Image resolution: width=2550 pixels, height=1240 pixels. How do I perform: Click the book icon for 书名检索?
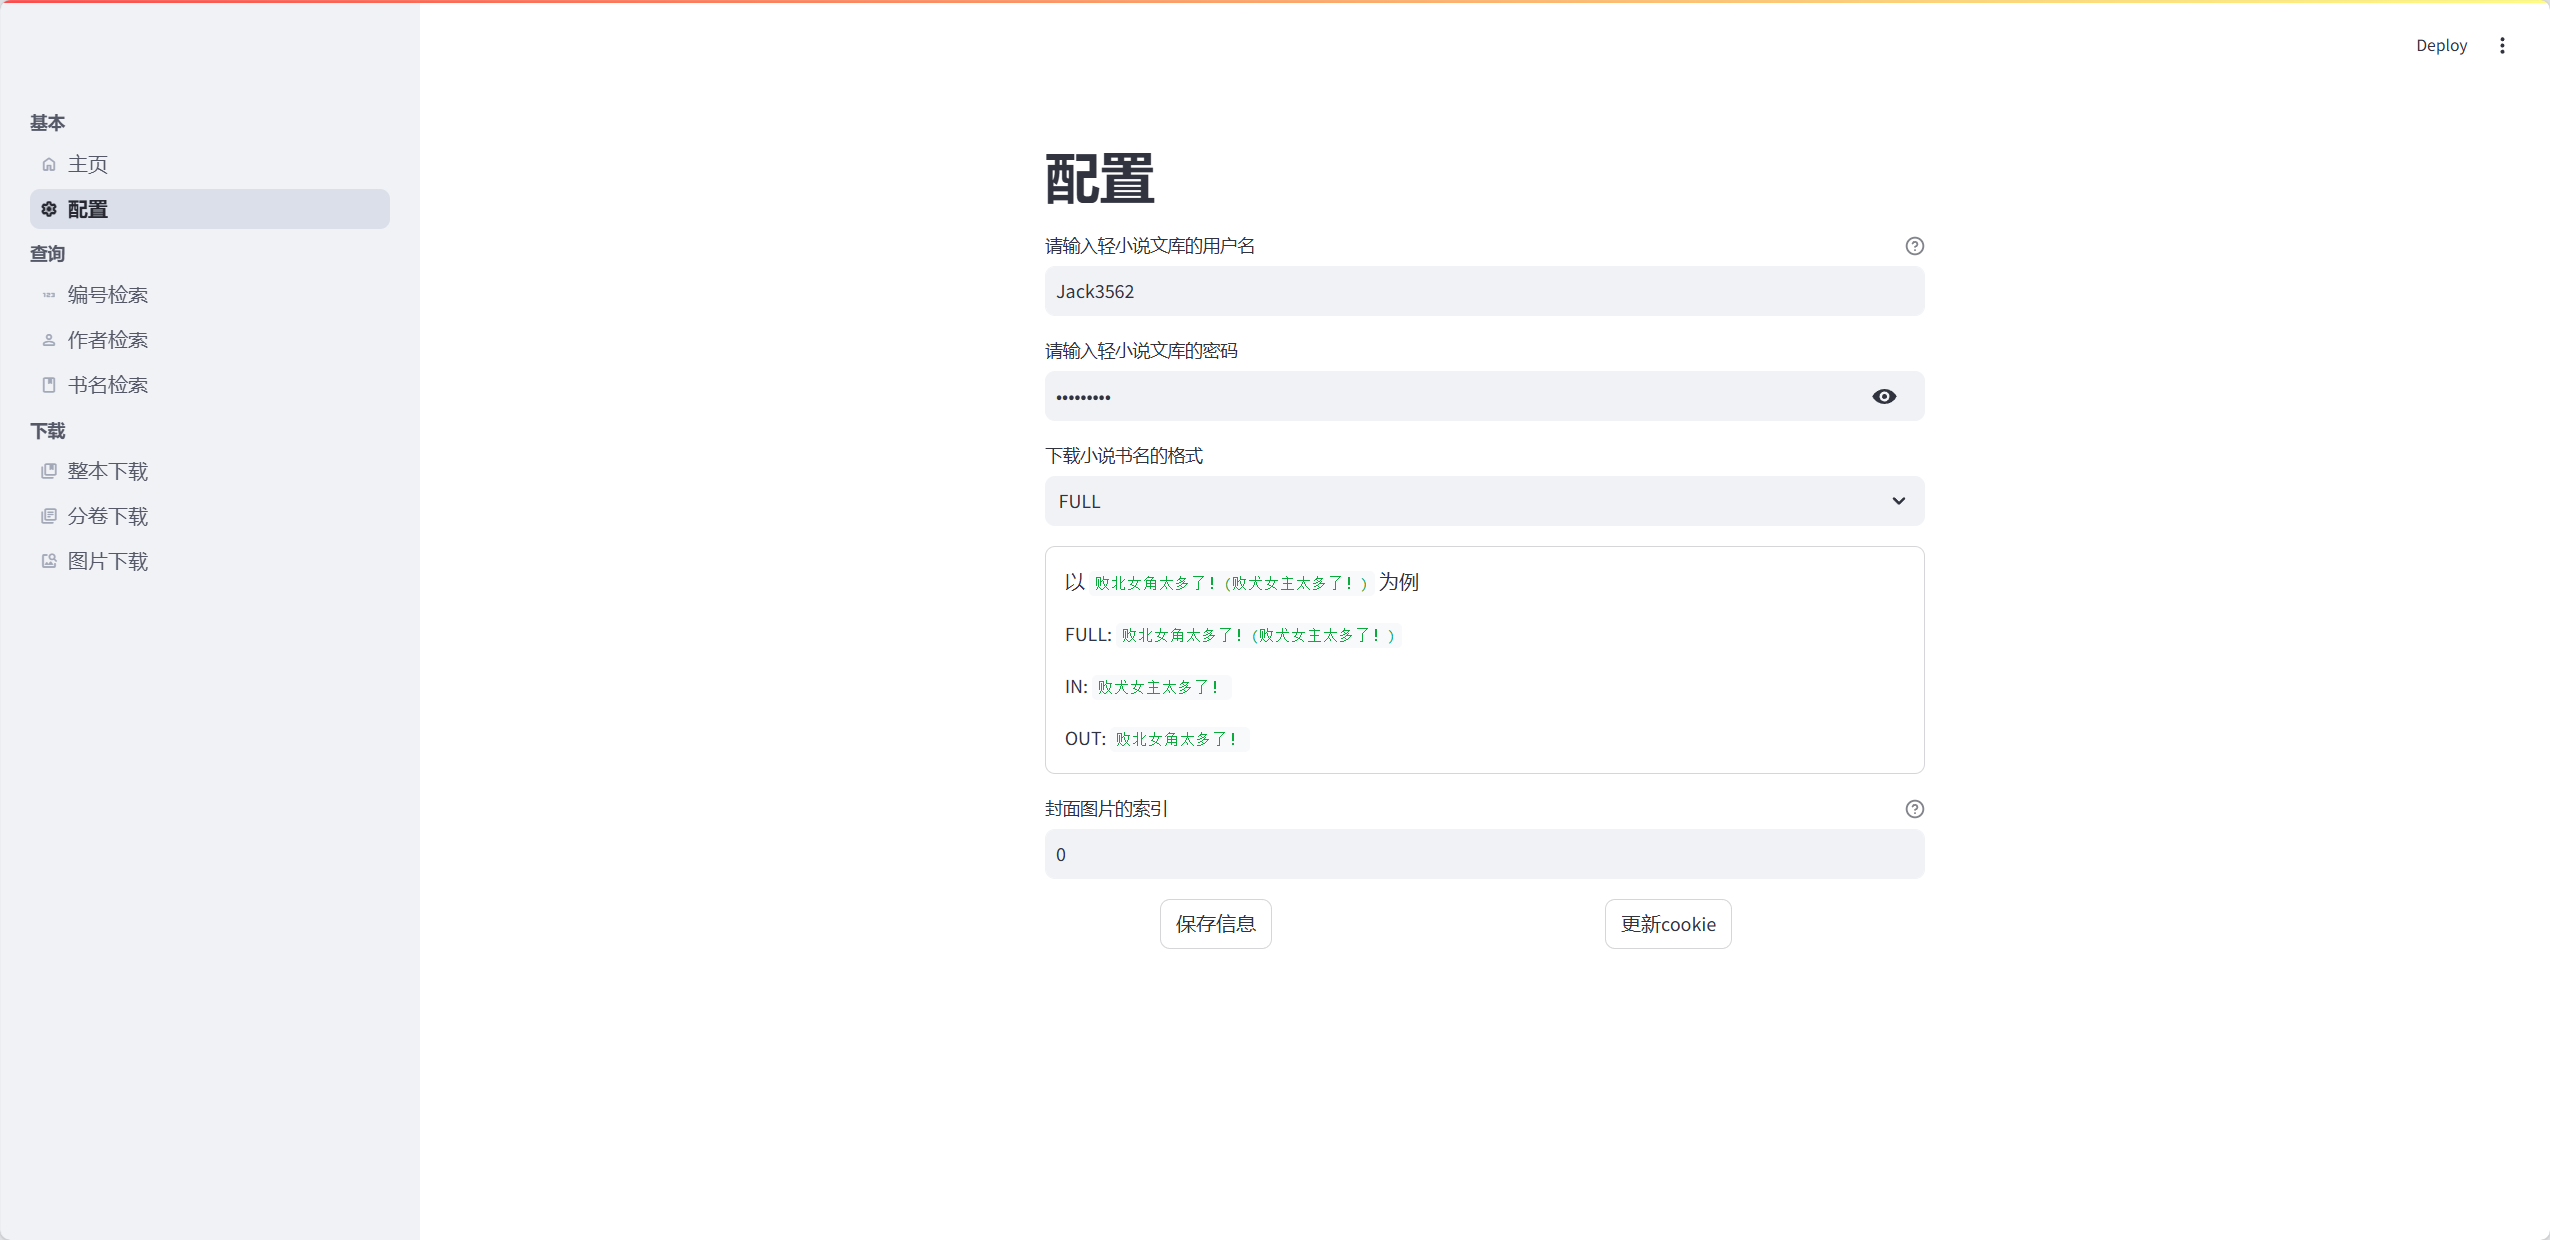click(x=49, y=385)
